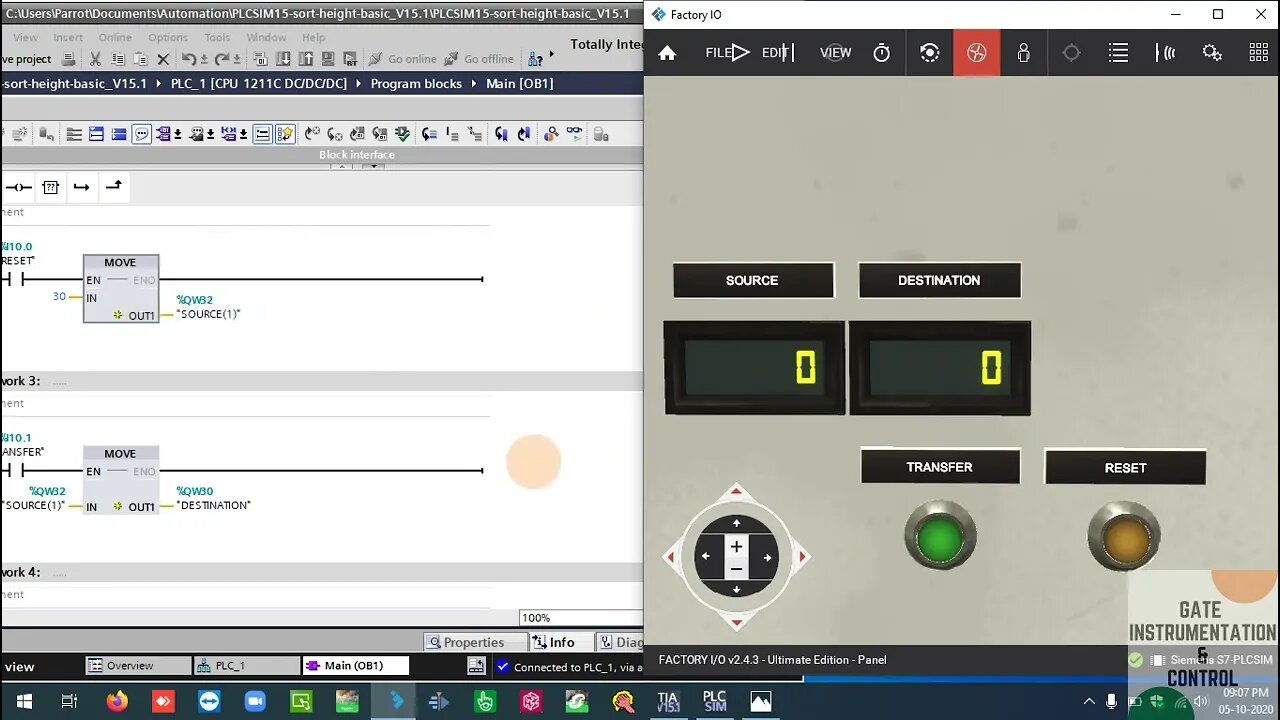Click the Factory IO home icon
The image size is (1280, 720).
pos(667,53)
